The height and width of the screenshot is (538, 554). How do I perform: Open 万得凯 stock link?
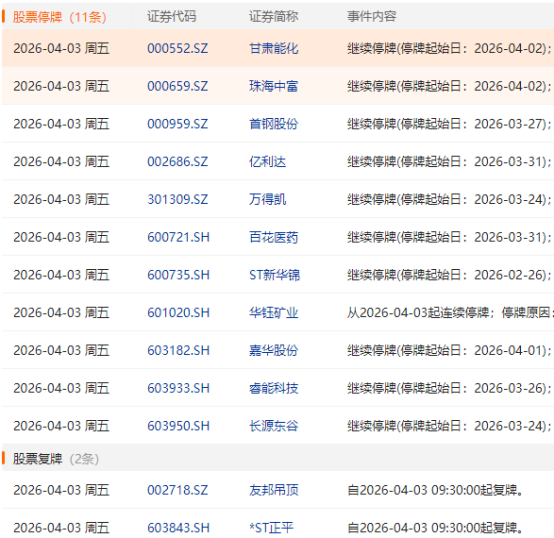click(267, 200)
